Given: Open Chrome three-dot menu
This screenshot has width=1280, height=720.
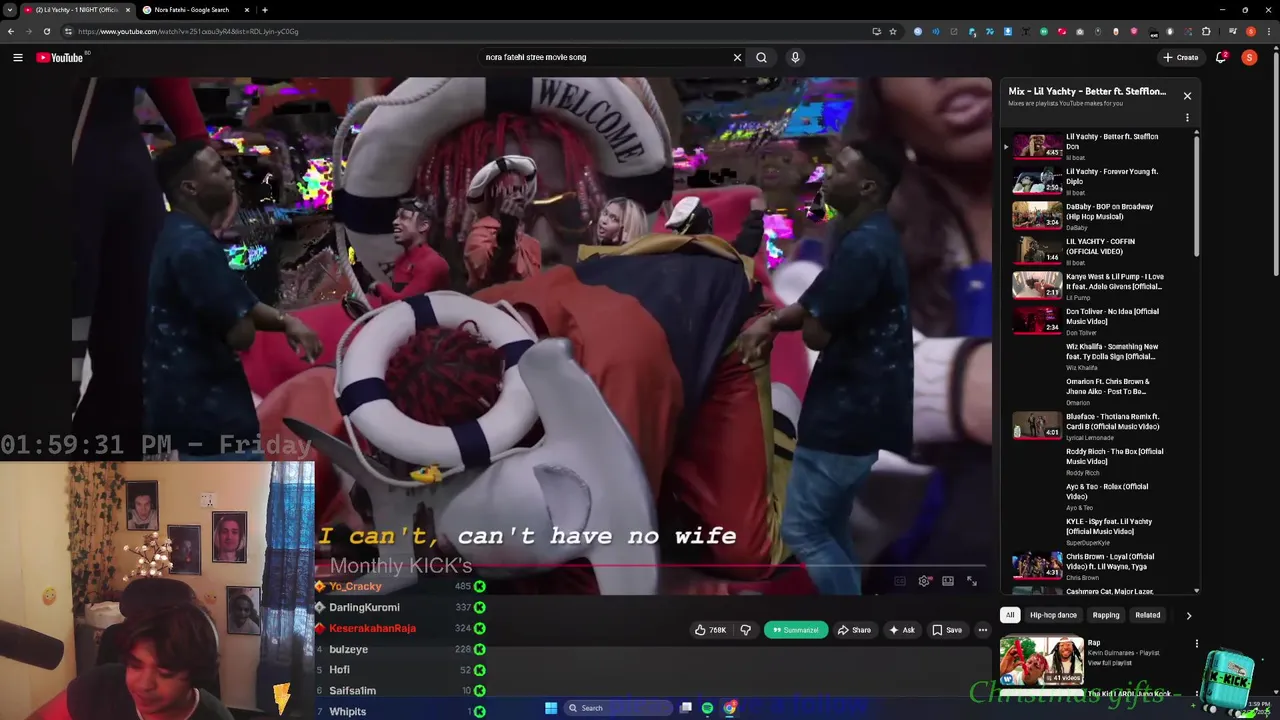Looking at the screenshot, I should click(x=1269, y=31).
